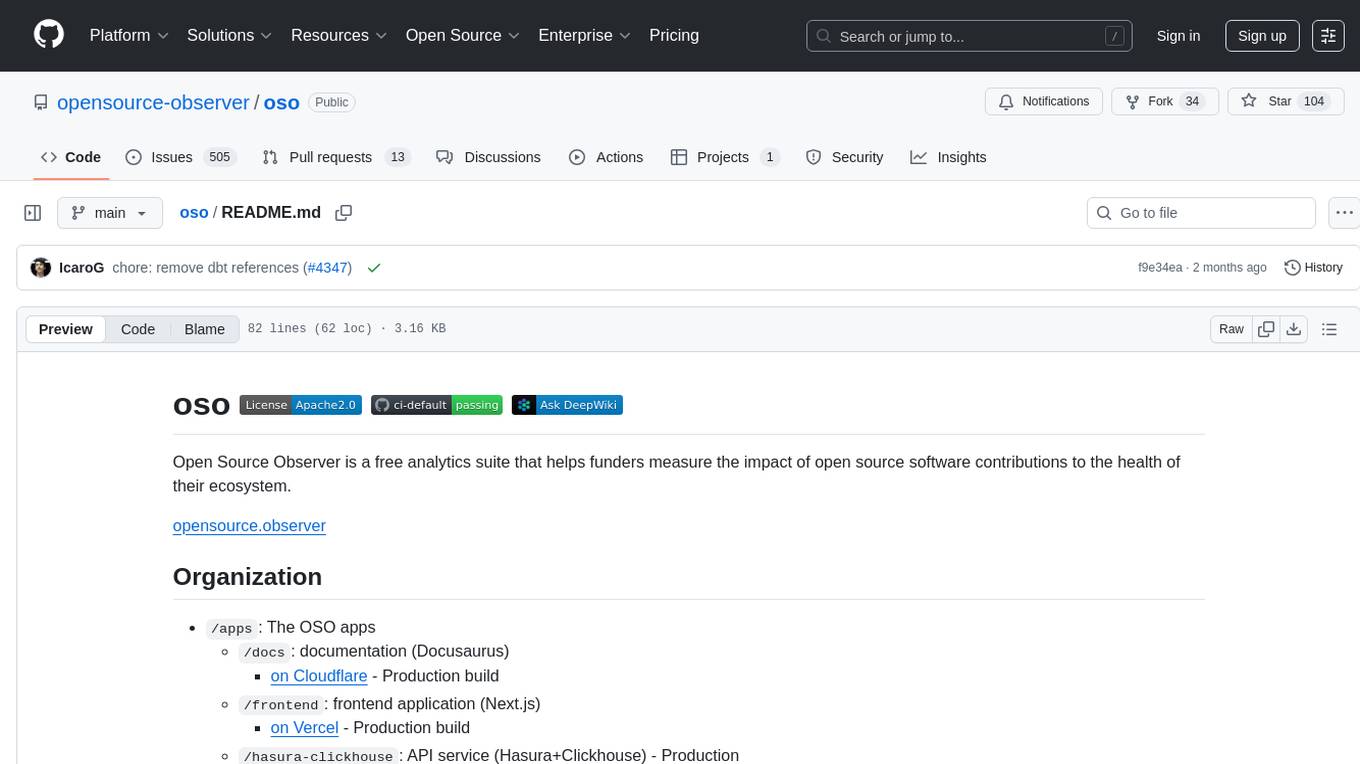Show commit check status checkmark

coord(374,268)
